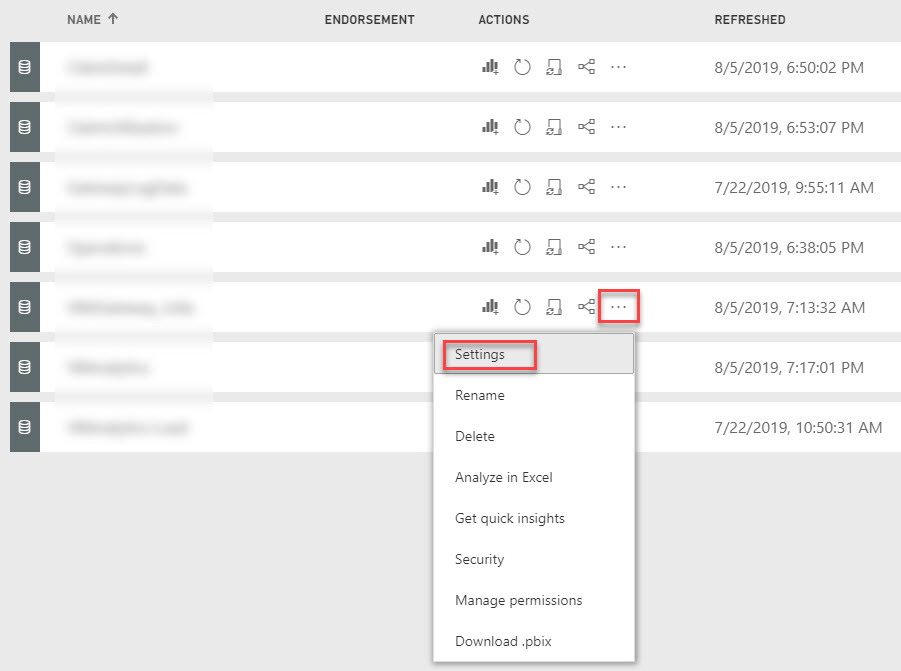The image size is (901, 671).
Task: View related items for dataset refreshed 7:13:32 AM
Action: point(587,307)
